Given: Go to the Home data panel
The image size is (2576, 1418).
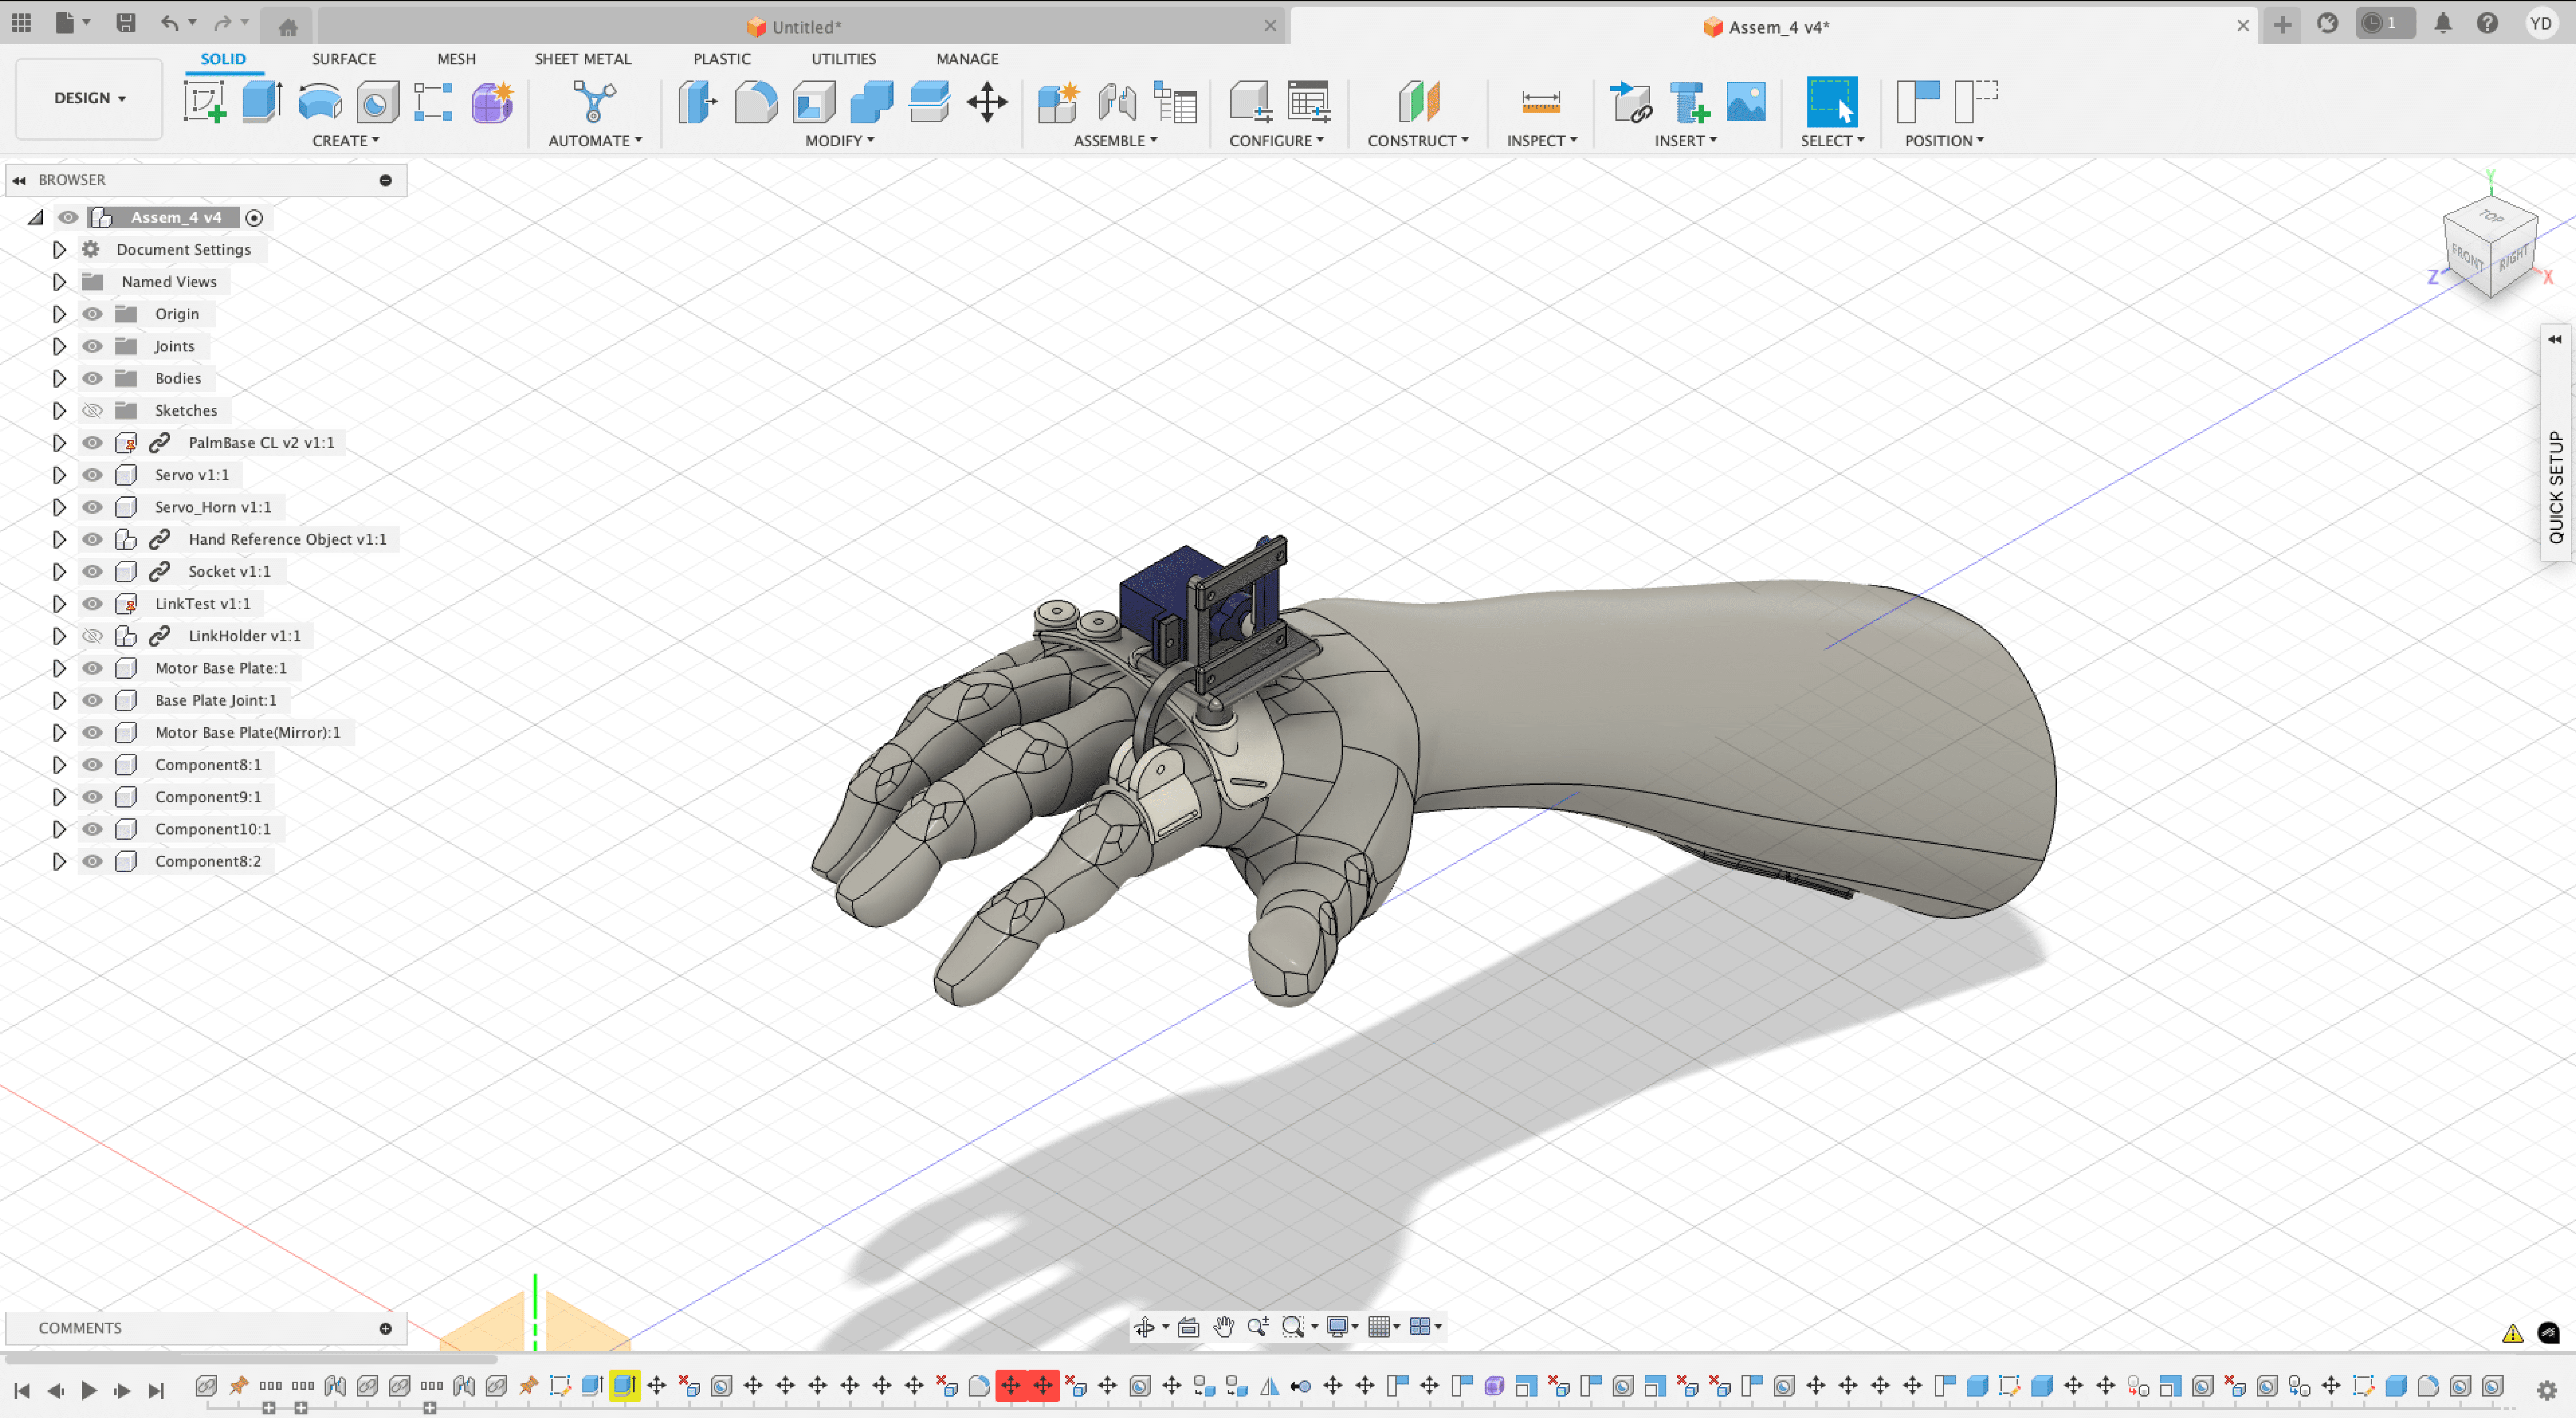Looking at the screenshot, I should 288,27.
